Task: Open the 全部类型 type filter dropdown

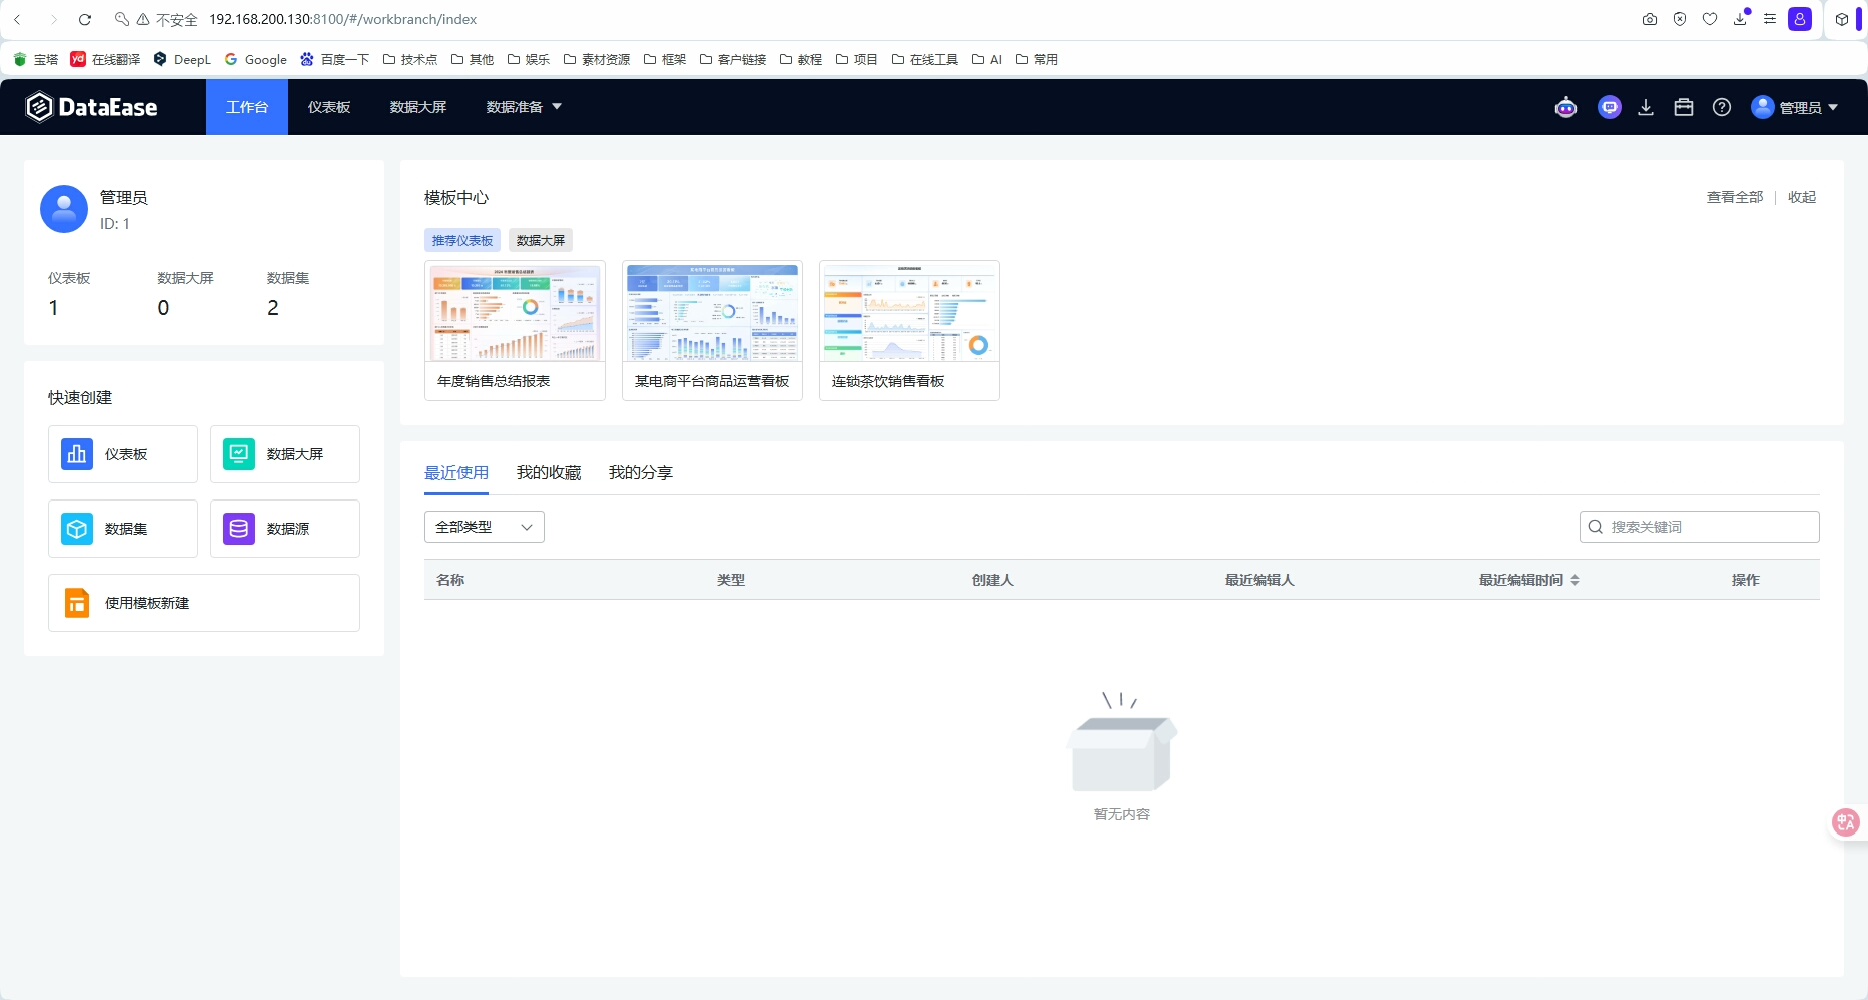Action: [484, 527]
